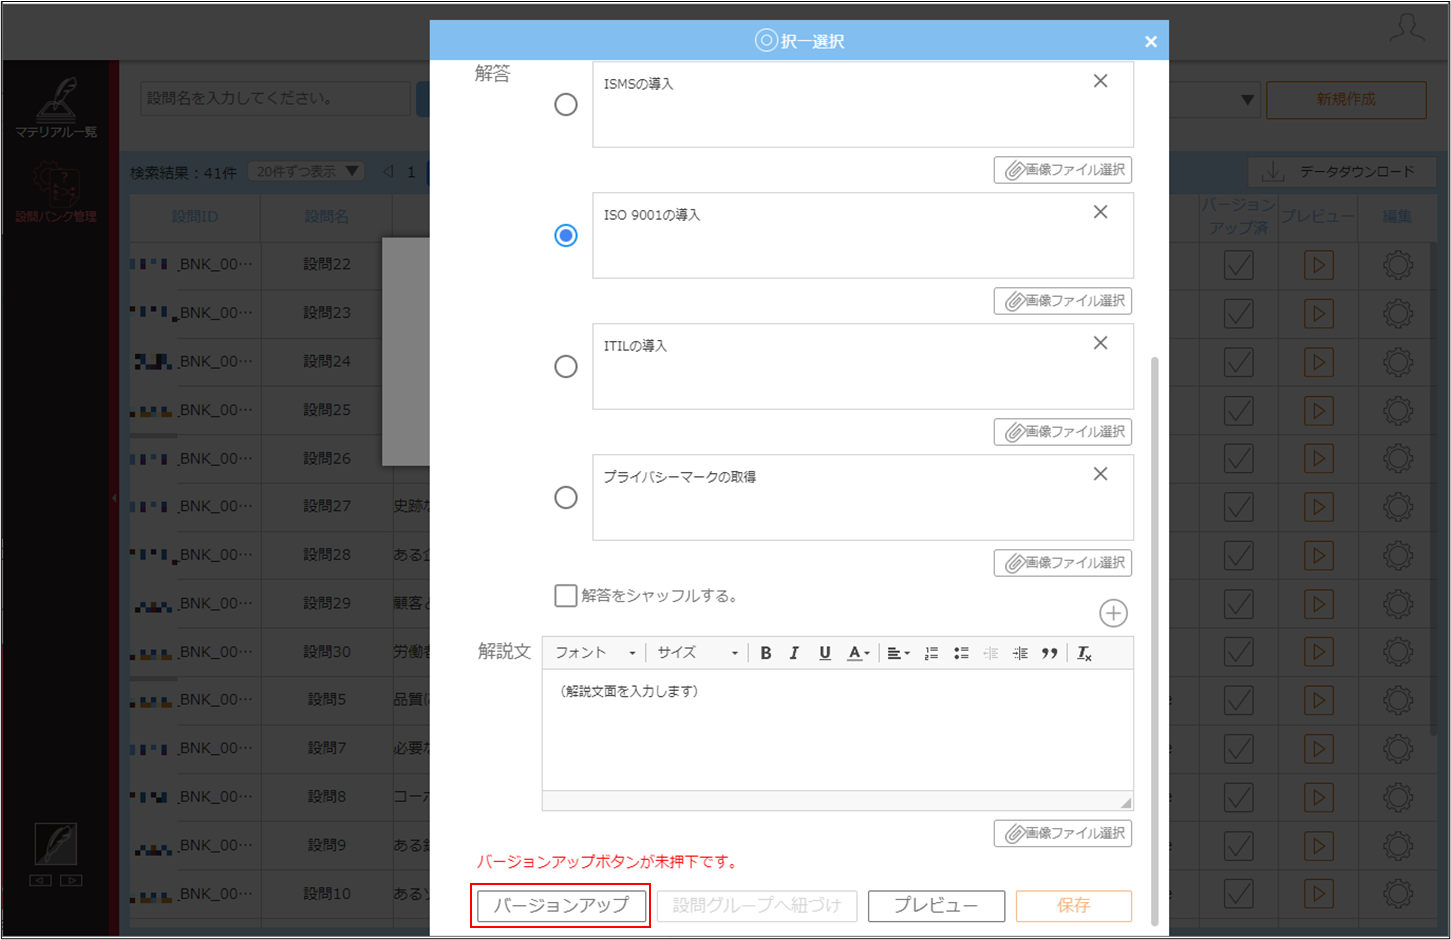Toggle the version-up checkbox for 設問26 row
This screenshot has height=940, width=1451.
(x=1238, y=458)
